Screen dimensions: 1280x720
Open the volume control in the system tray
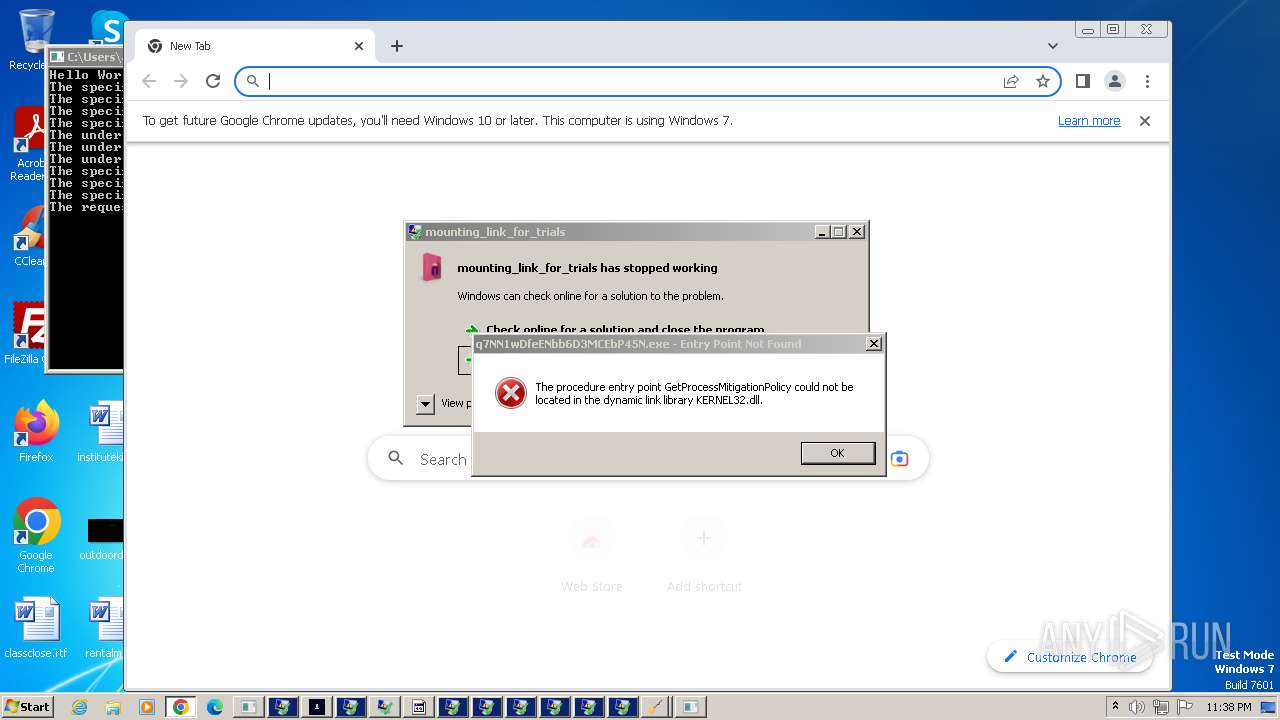(x=1138, y=707)
